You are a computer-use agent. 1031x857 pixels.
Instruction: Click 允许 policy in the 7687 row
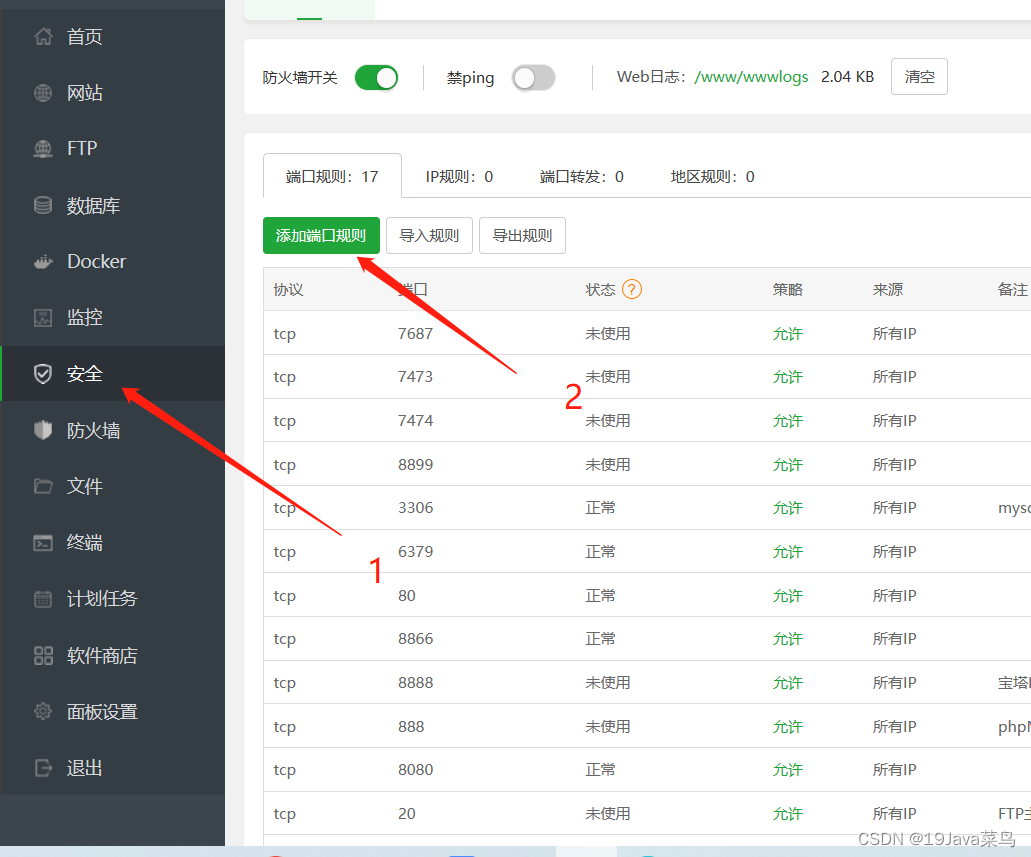787,333
